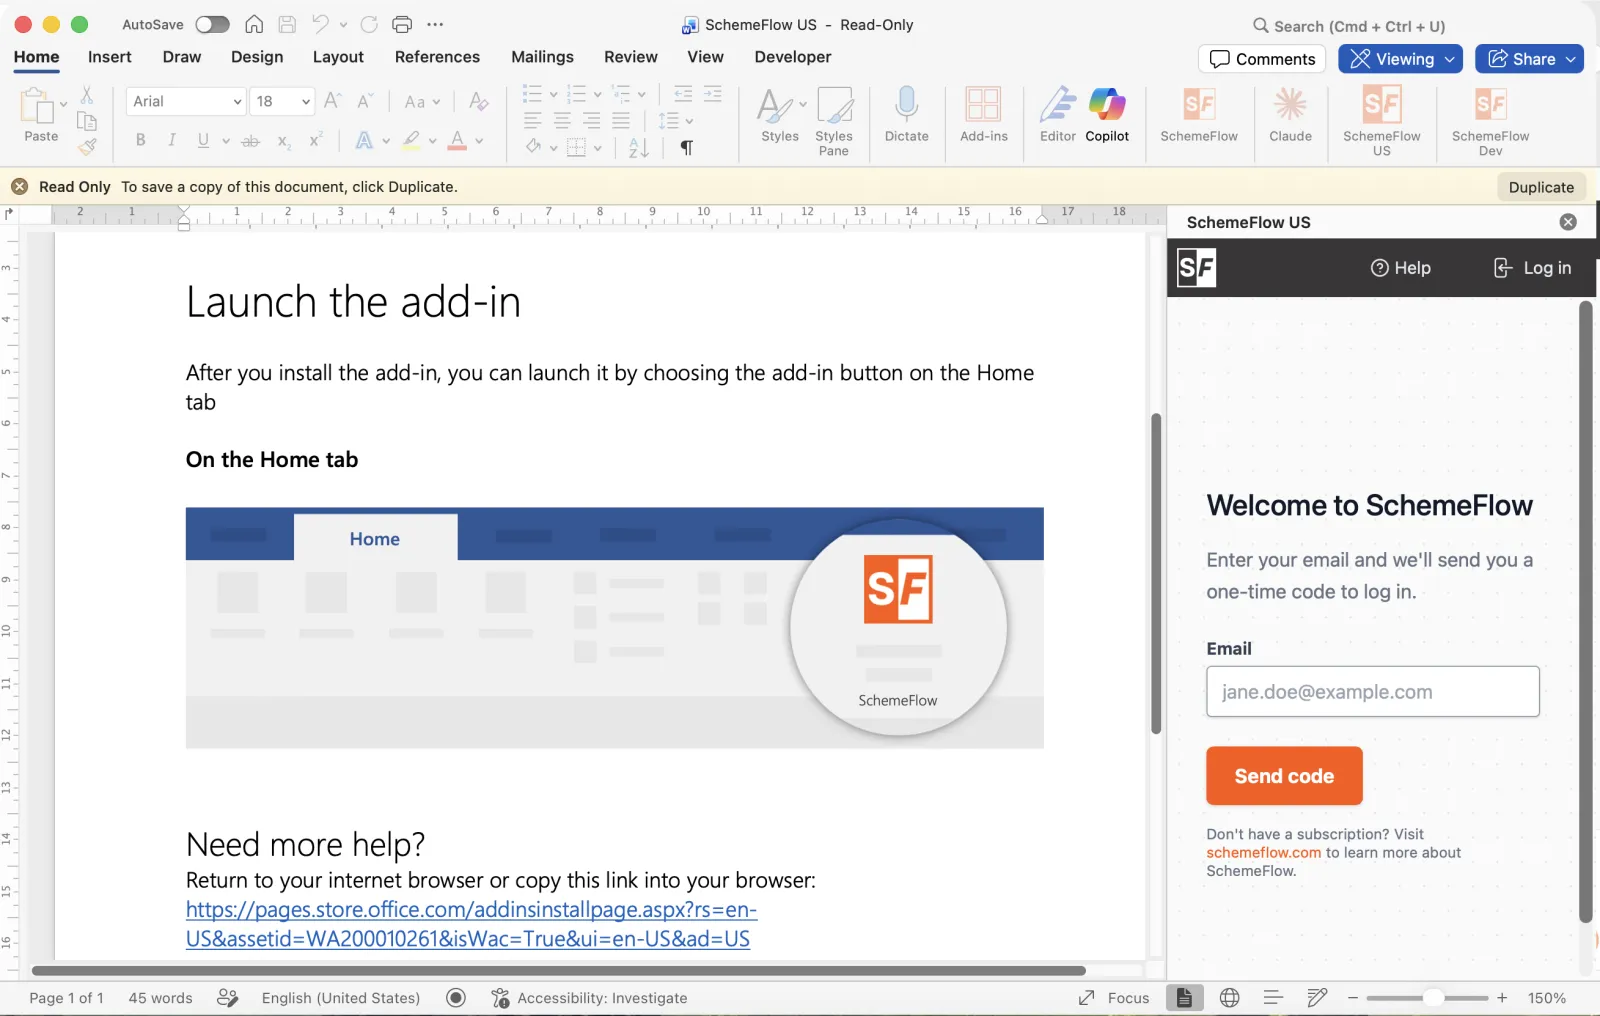Image resolution: width=1600 pixels, height=1016 pixels.
Task: Click the Email input field
Action: coord(1372,692)
